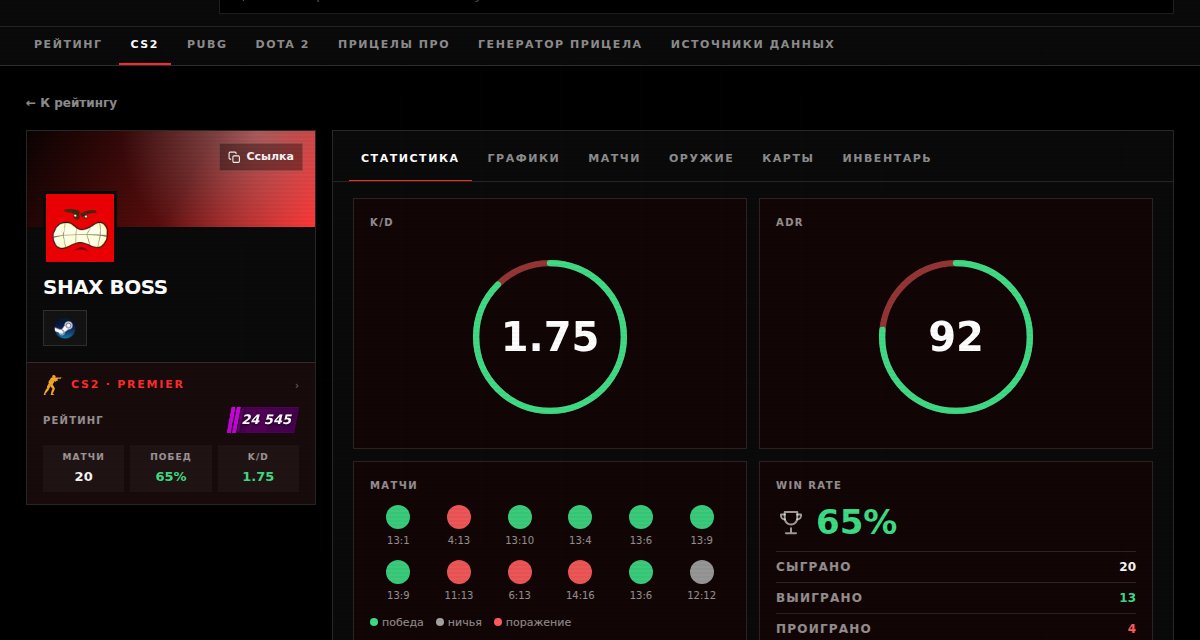Screen dimensions: 1200x640
Task: Open the CS2 navigation tab
Action: 145,44
